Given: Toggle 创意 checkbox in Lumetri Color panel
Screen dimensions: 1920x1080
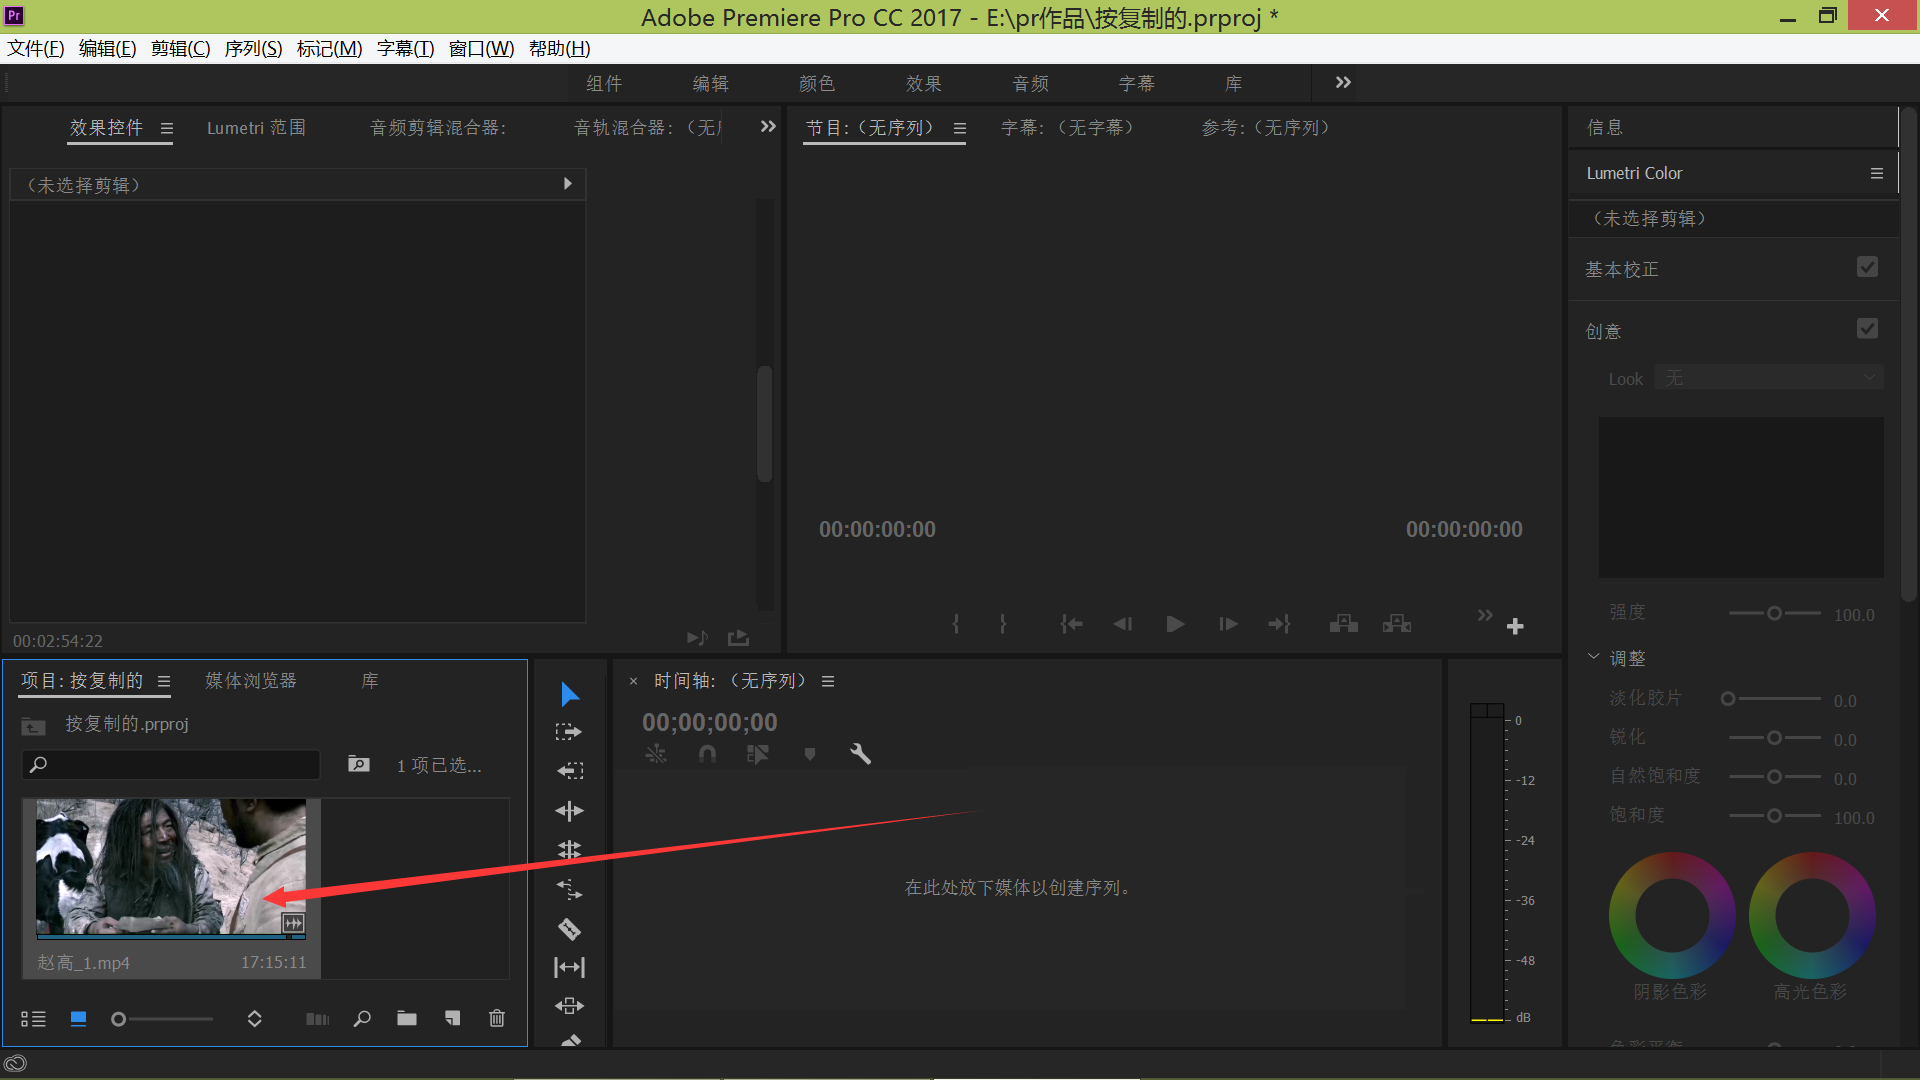Looking at the screenshot, I should (1871, 330).
